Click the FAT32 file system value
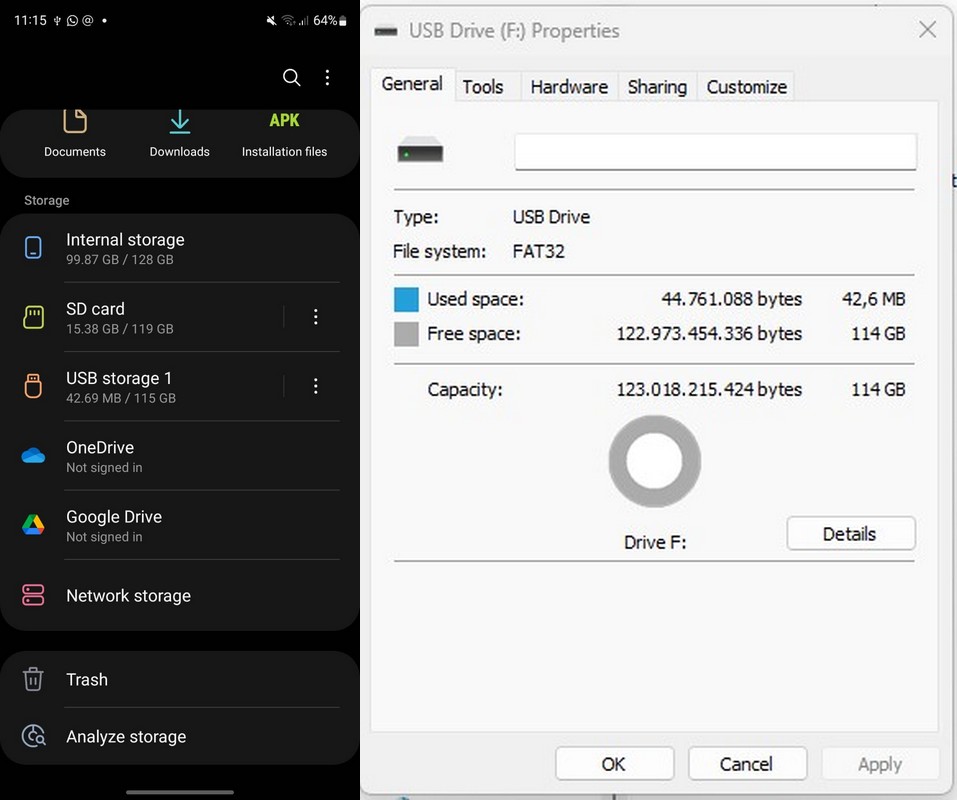 pos(538,251)
